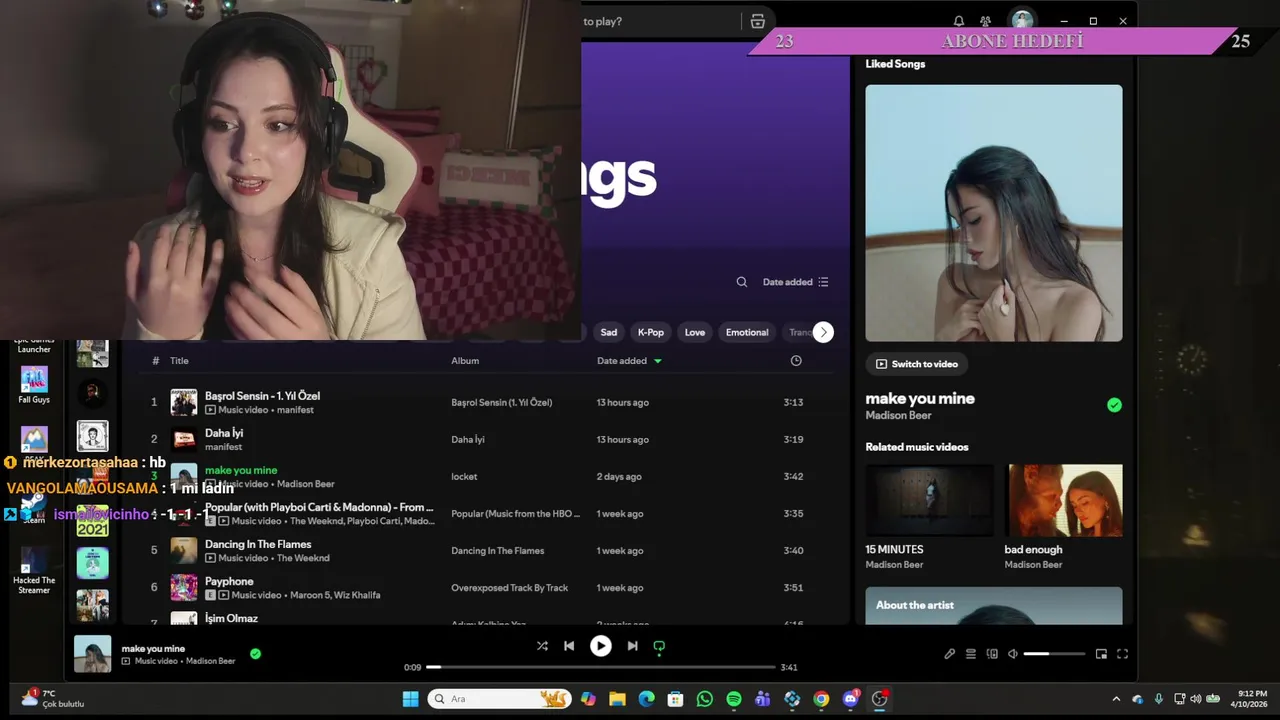Toggle liked checkmark in player bar
The width and height of the screenshot is (1280, 720).
pos(255,654)
